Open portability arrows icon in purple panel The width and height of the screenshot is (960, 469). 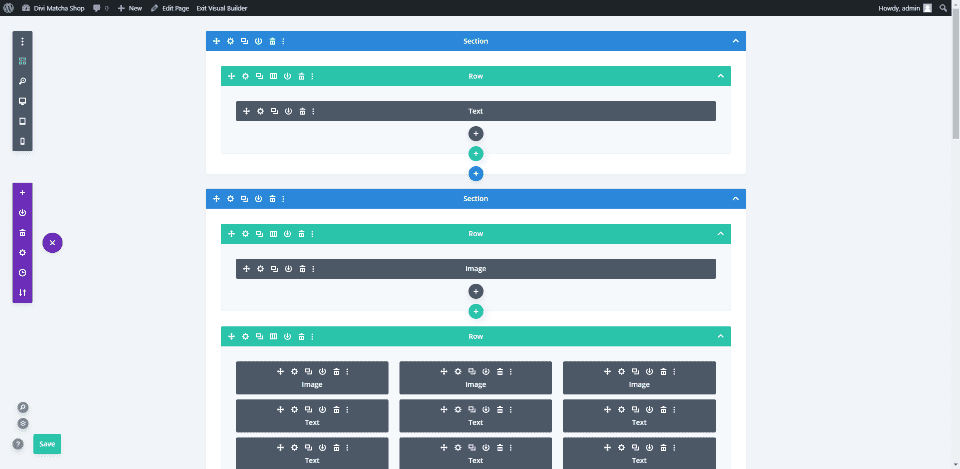[23, 293]
